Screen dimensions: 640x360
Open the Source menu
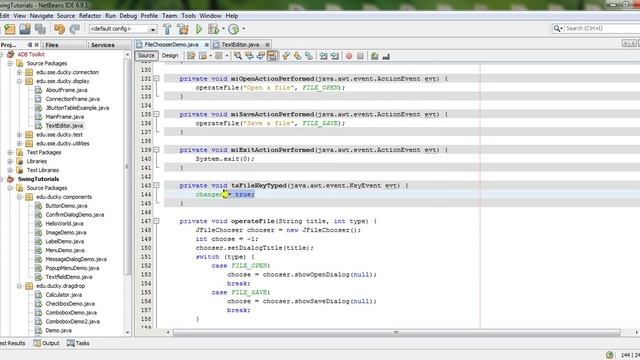click(66, 16)
